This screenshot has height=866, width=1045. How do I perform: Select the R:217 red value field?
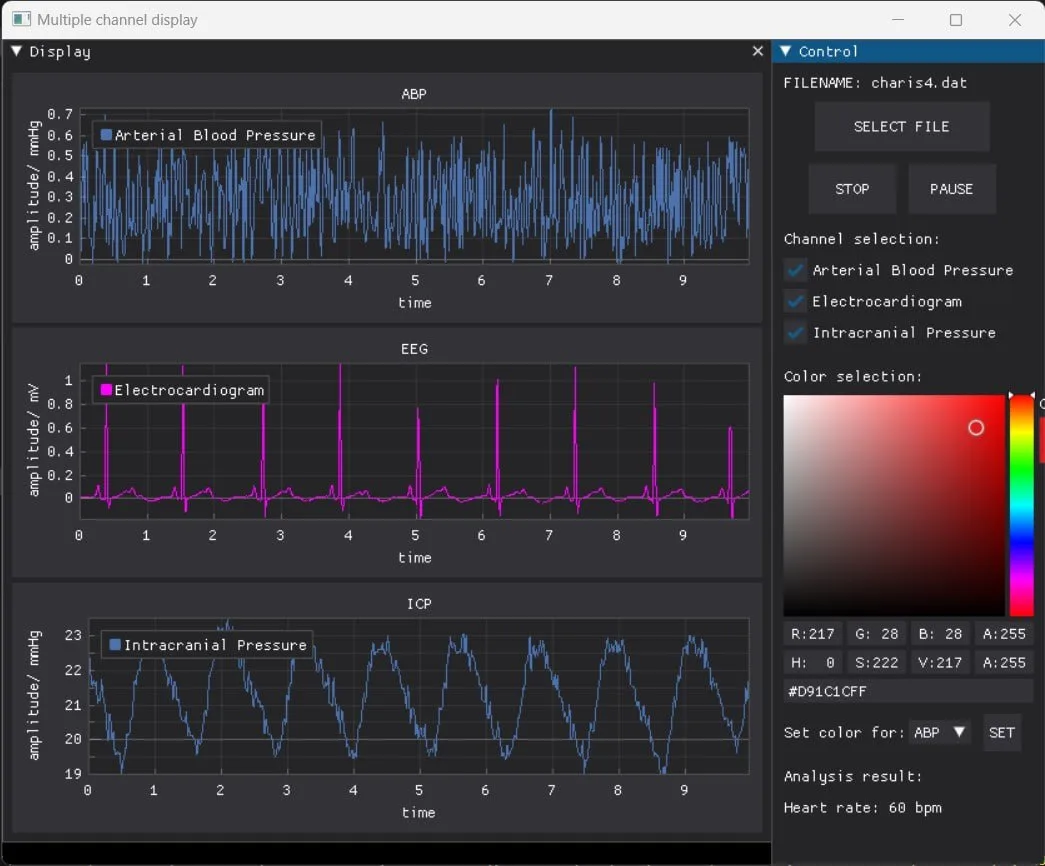812,634
